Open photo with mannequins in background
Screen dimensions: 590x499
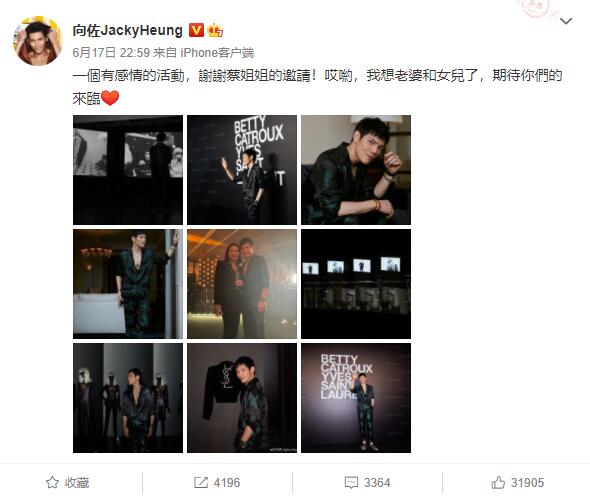point(128,398)
